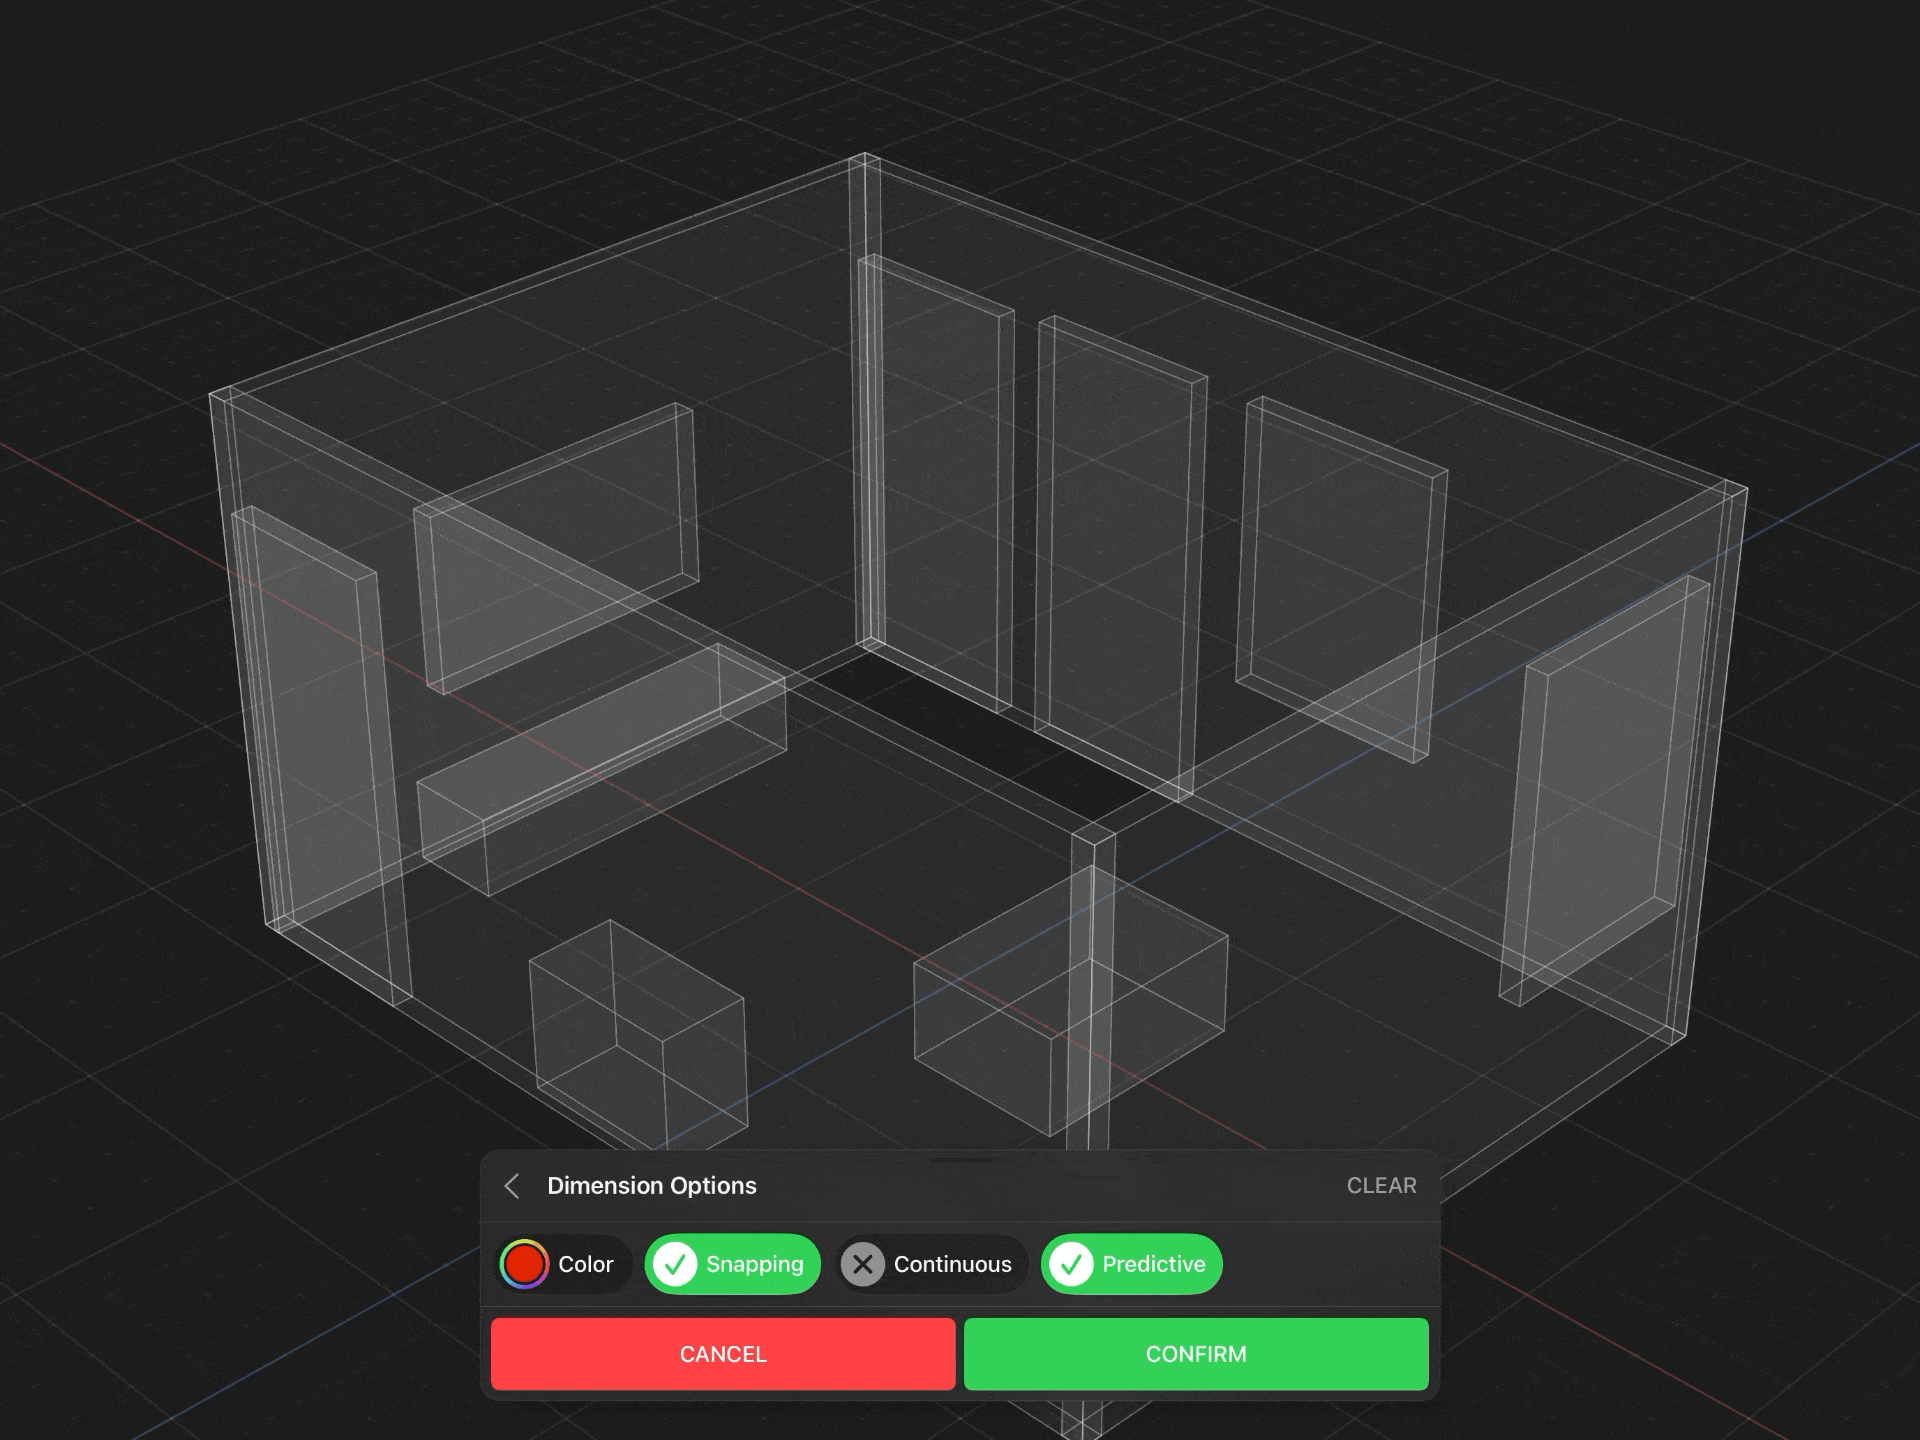Click the CLEAR button

coord(1381,1186)
